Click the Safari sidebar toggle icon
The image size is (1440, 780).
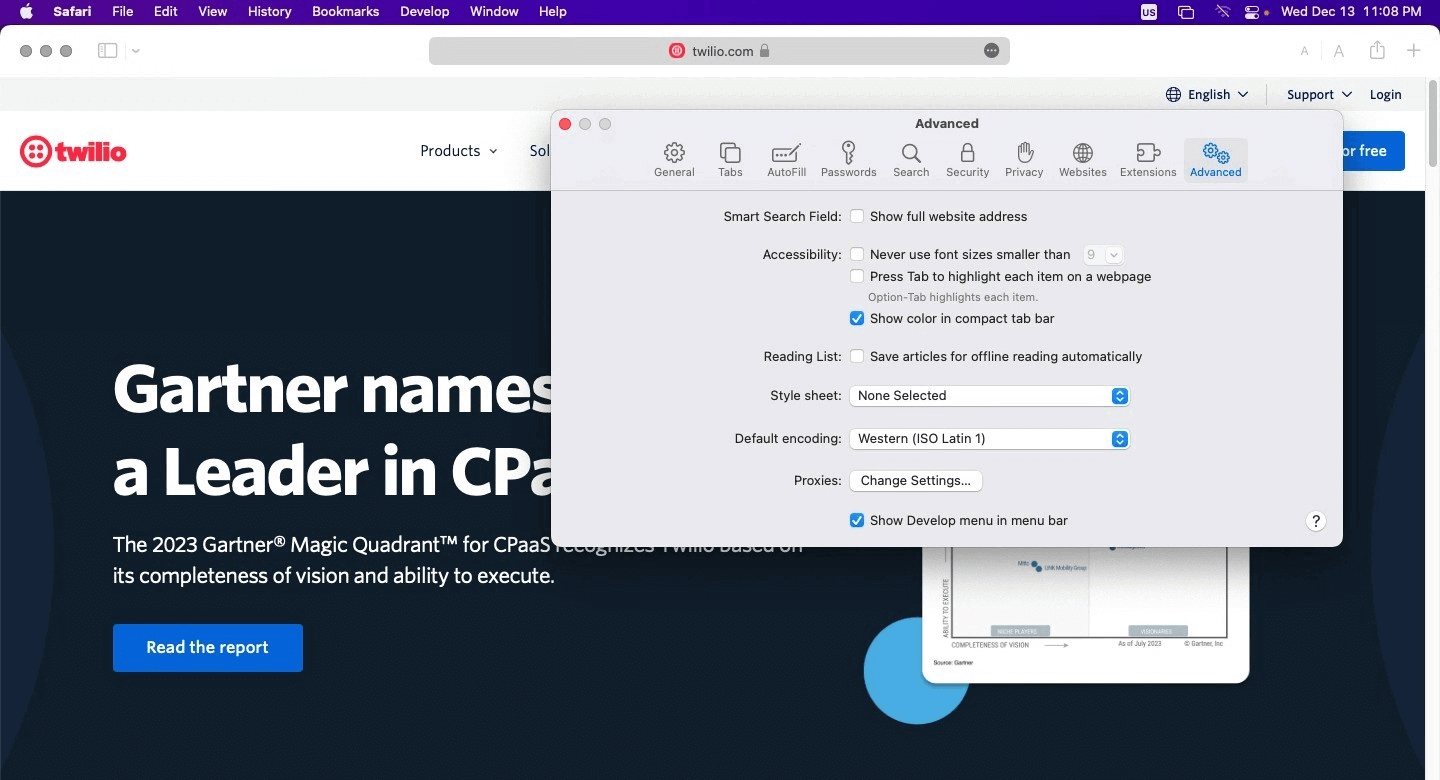point(108,51)
